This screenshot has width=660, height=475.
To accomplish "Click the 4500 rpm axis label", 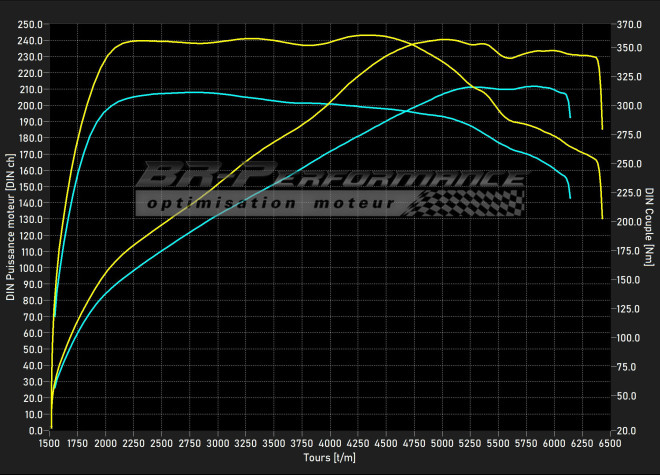I will (x=386, y=443).
